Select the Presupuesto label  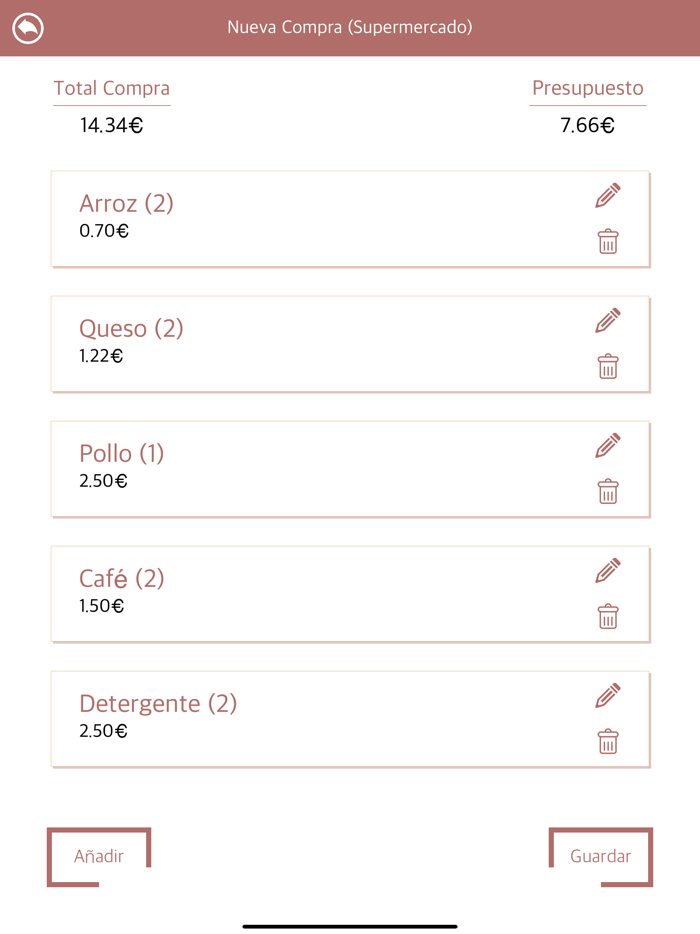(x=588, y=88)
